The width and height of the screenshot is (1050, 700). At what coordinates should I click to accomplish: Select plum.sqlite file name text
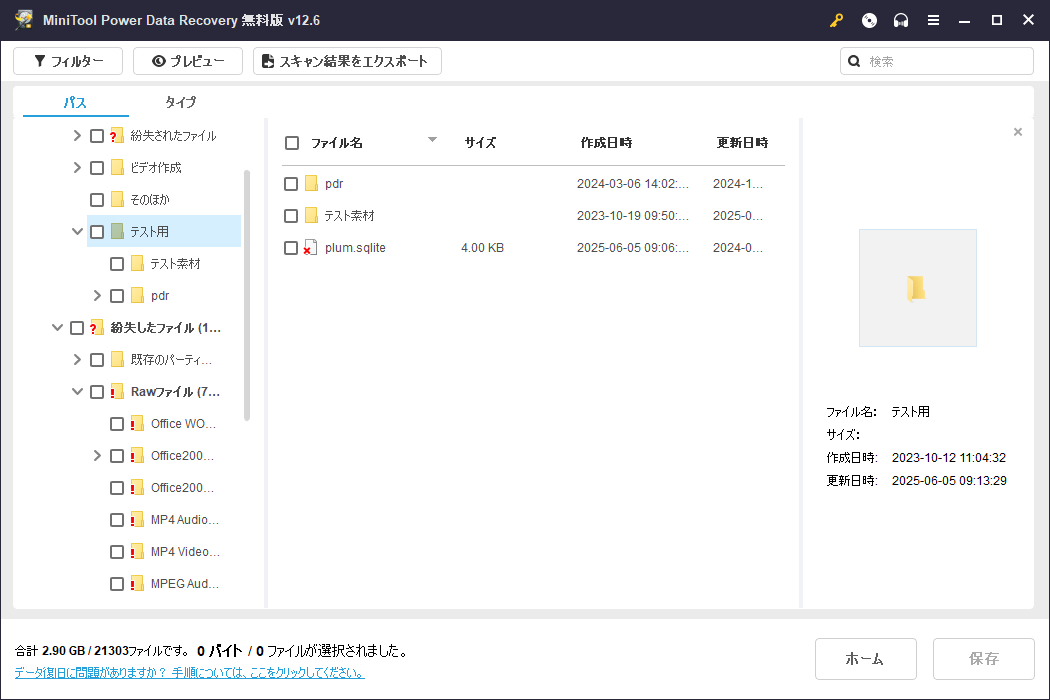coord(355,248)
